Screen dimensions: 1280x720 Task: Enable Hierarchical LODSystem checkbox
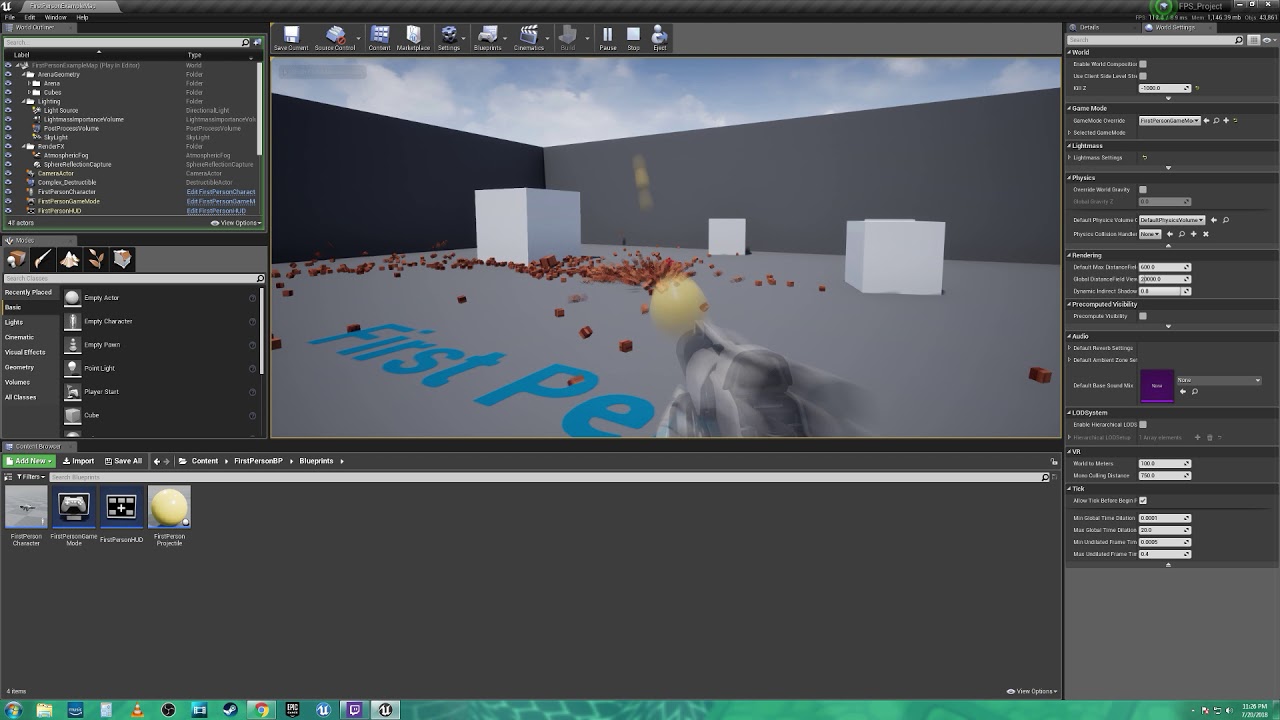click(x=1143, y=424)
